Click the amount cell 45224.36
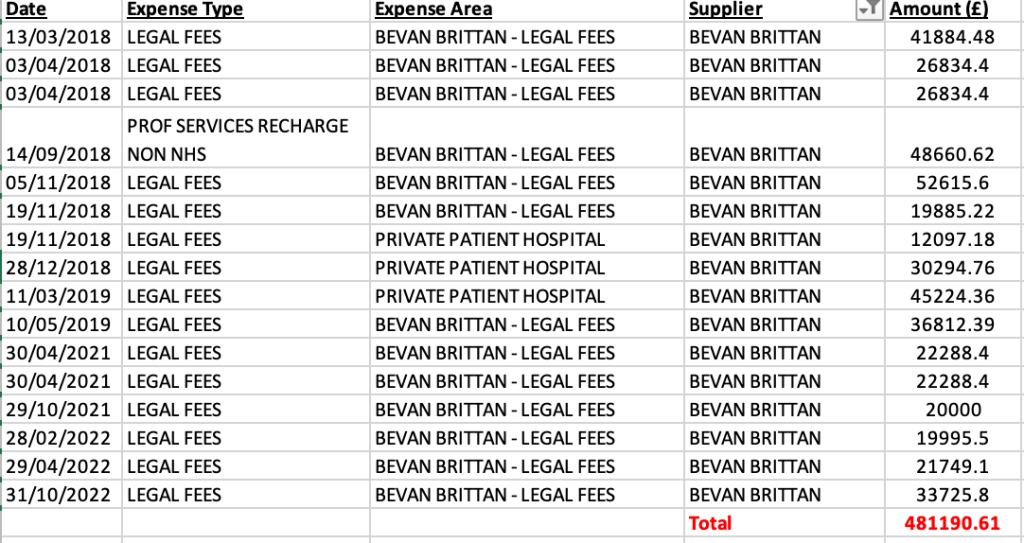1024x543 pixels. (954, 296)
